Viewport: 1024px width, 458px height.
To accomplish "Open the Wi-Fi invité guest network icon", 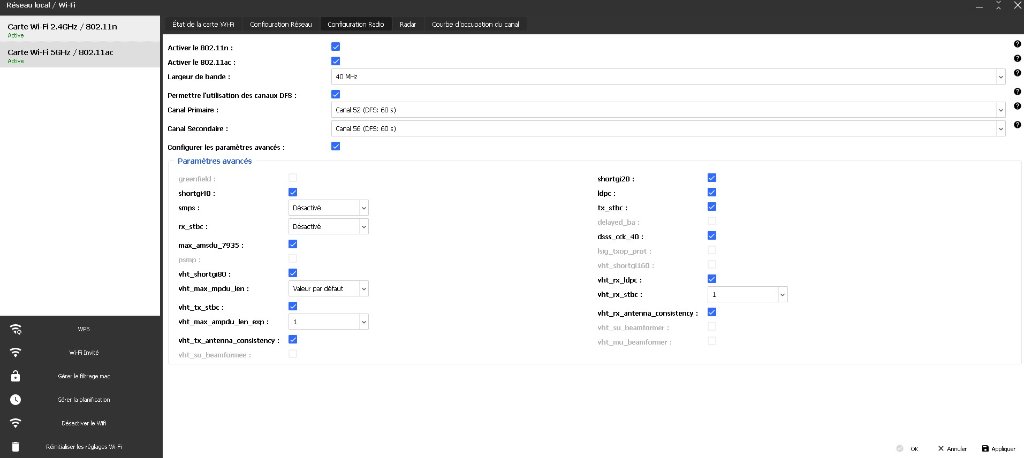I will click(x=16, y=352).
